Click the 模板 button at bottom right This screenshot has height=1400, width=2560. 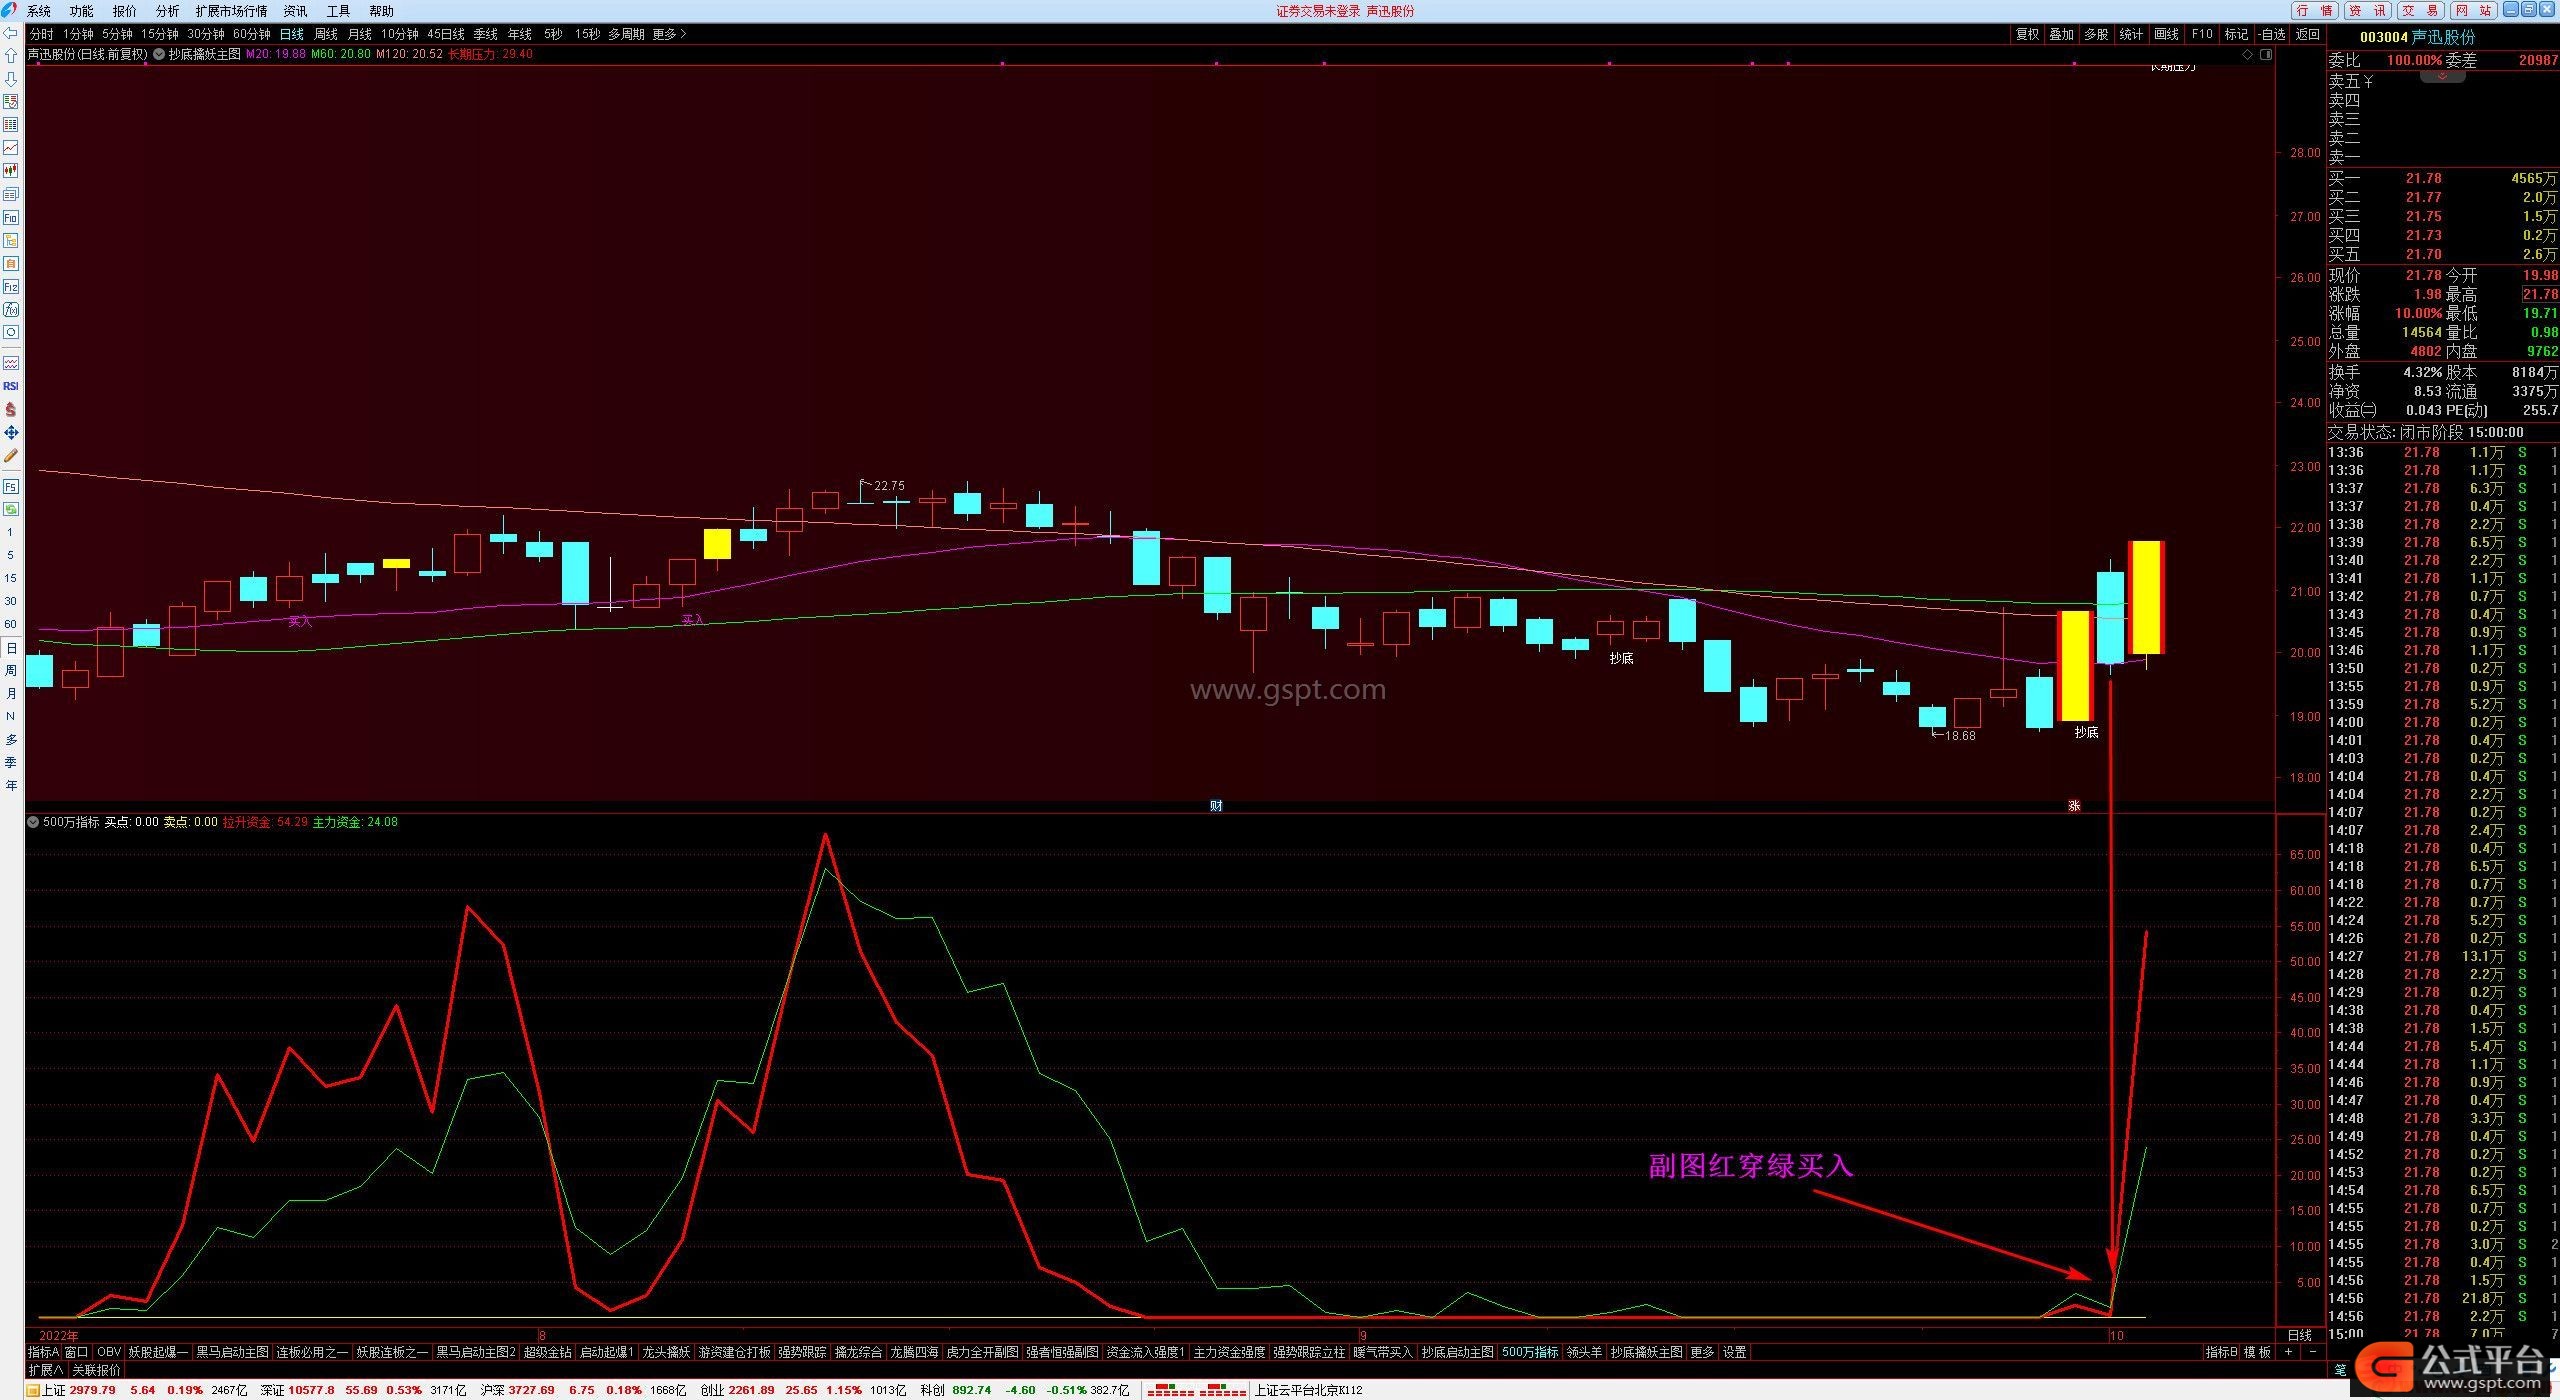[x=2257, y=1352]
